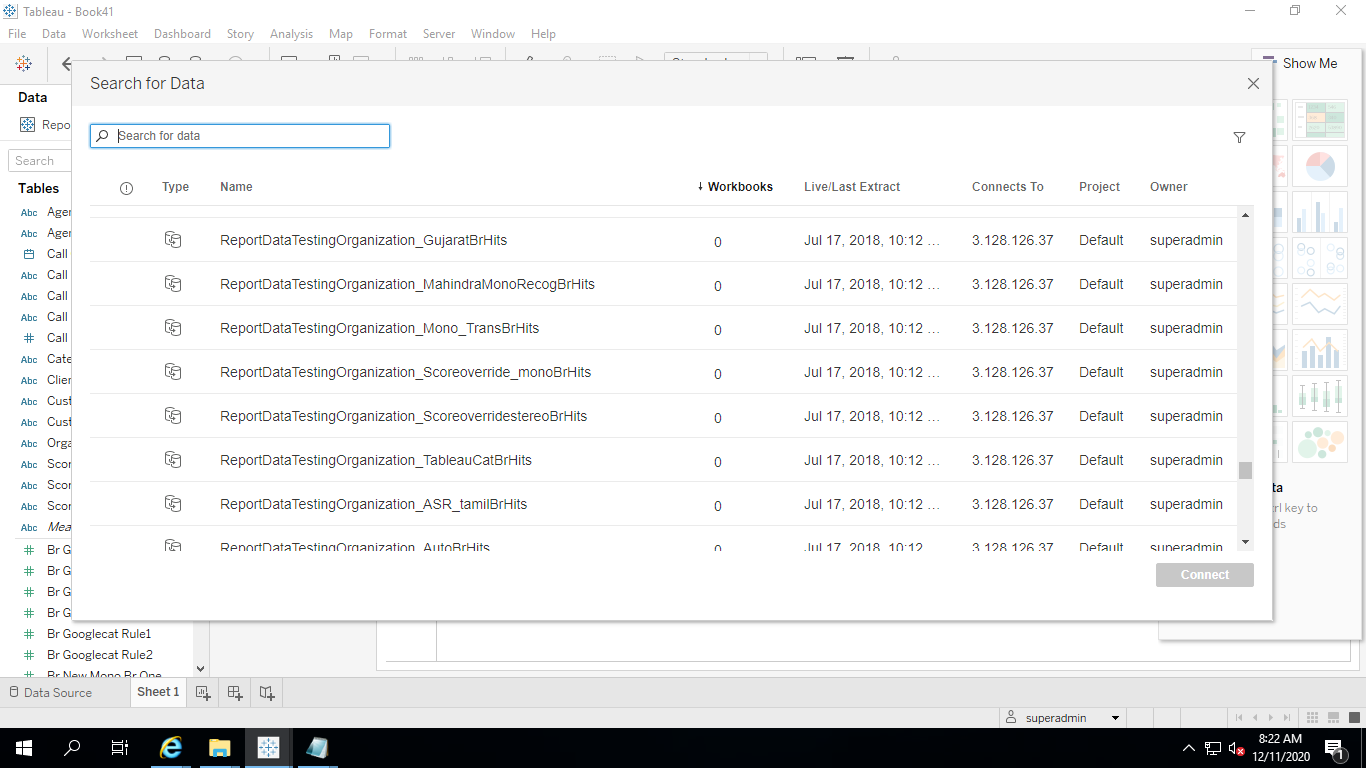Select the pie chart in Show Me
Image resolution: width=1366 pixels, height=768 pixels.
click(x=1320, y=166)
